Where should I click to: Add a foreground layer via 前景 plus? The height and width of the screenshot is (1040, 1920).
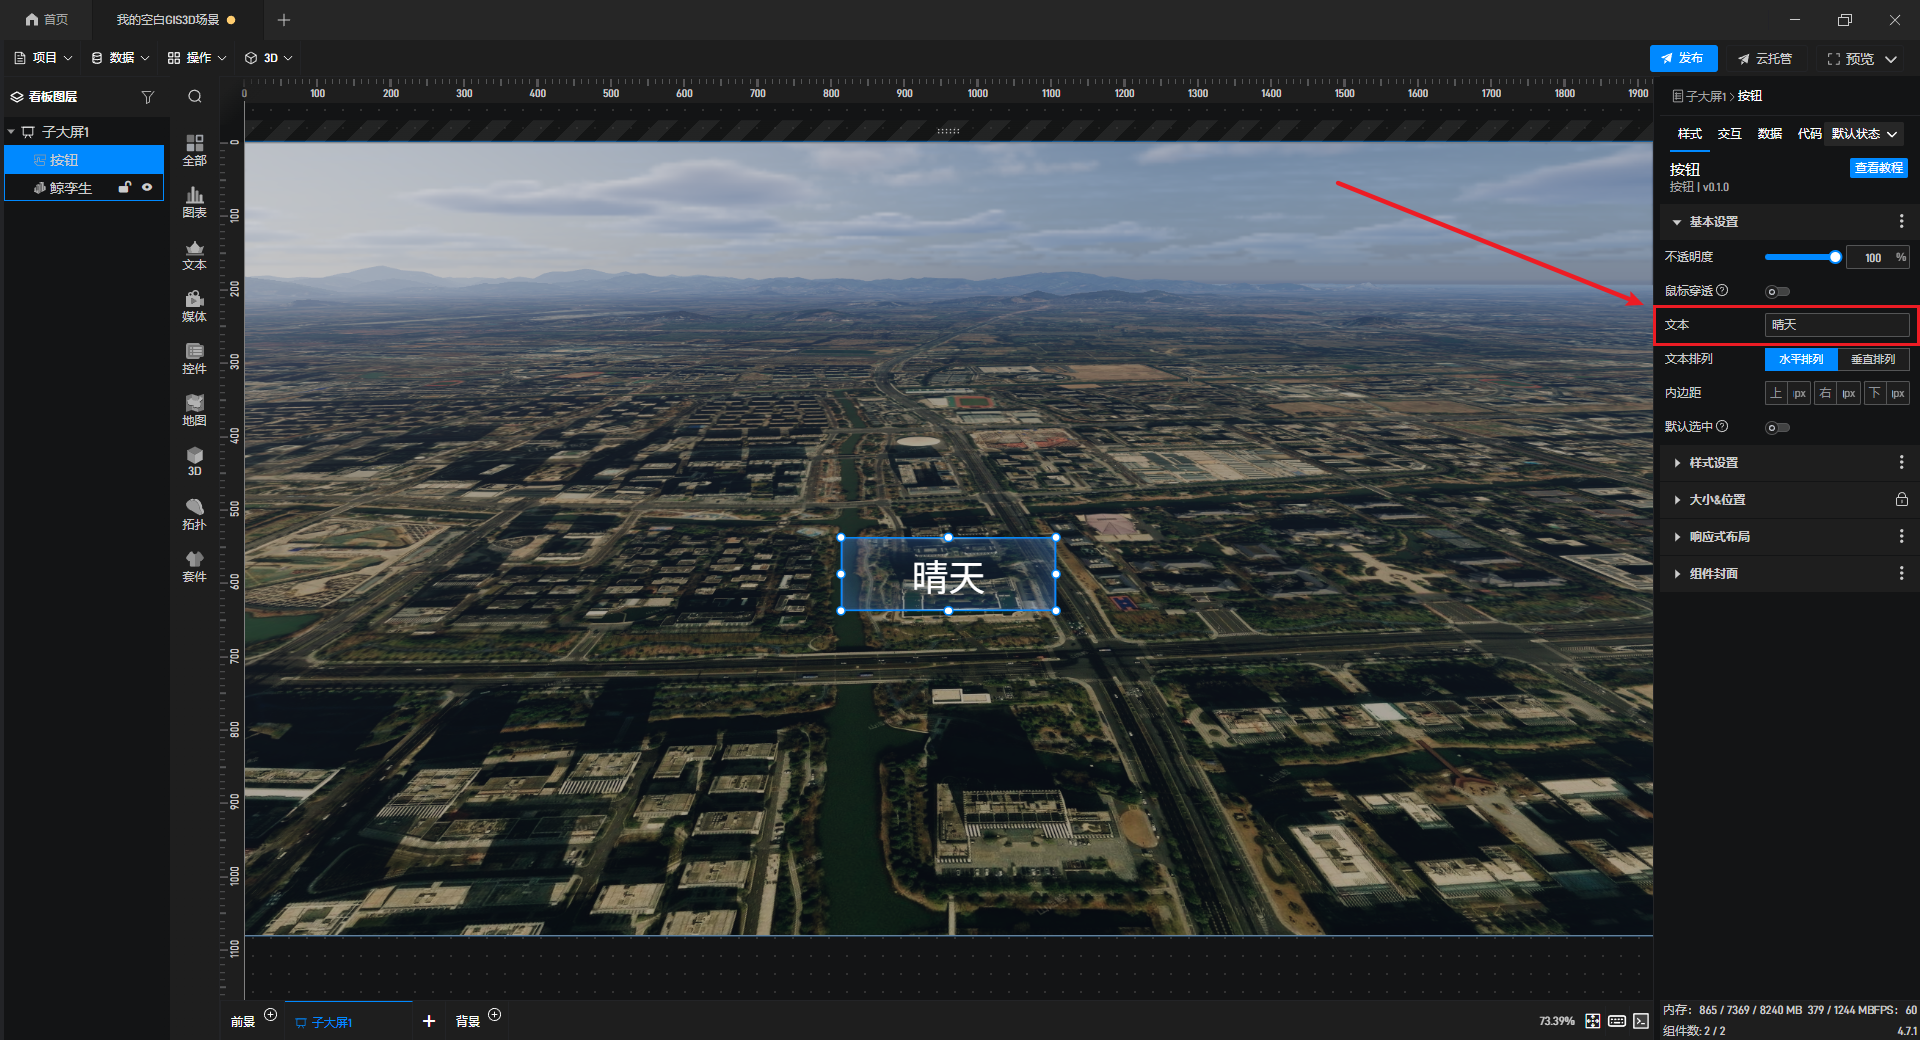coord(270,1015)
